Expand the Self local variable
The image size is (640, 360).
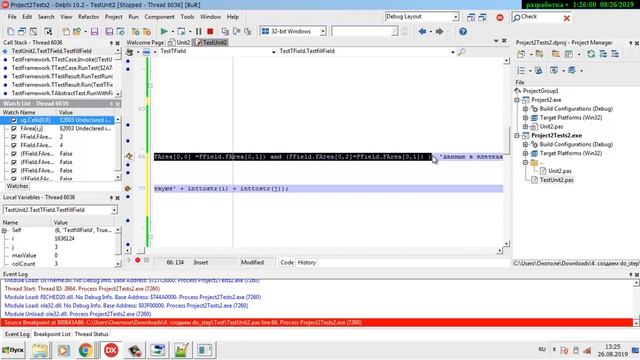[4, 231]
